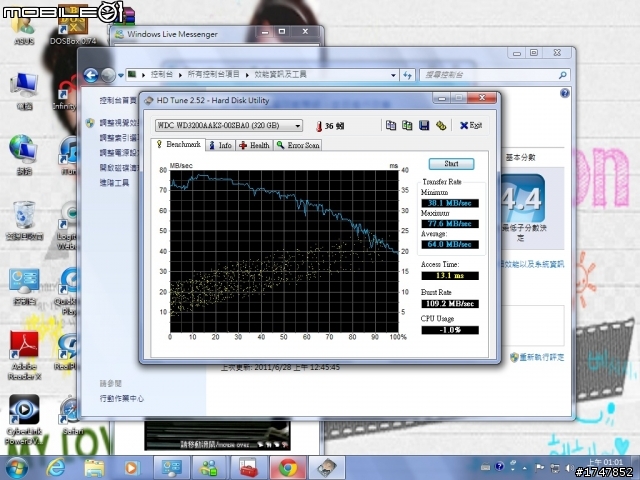Click the copy screenshot icon in HD Tune toolbar
This screenshot has width=640, height=480.
[407, 125]
